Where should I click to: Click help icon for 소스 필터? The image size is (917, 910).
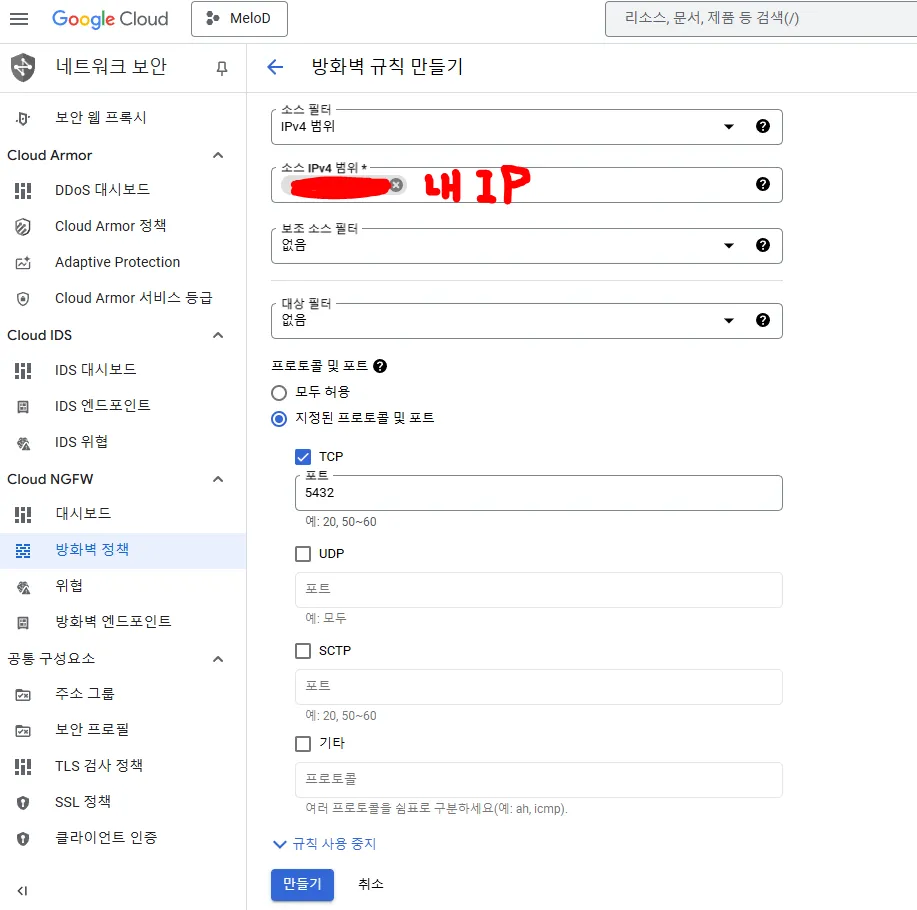pos(763,126)
